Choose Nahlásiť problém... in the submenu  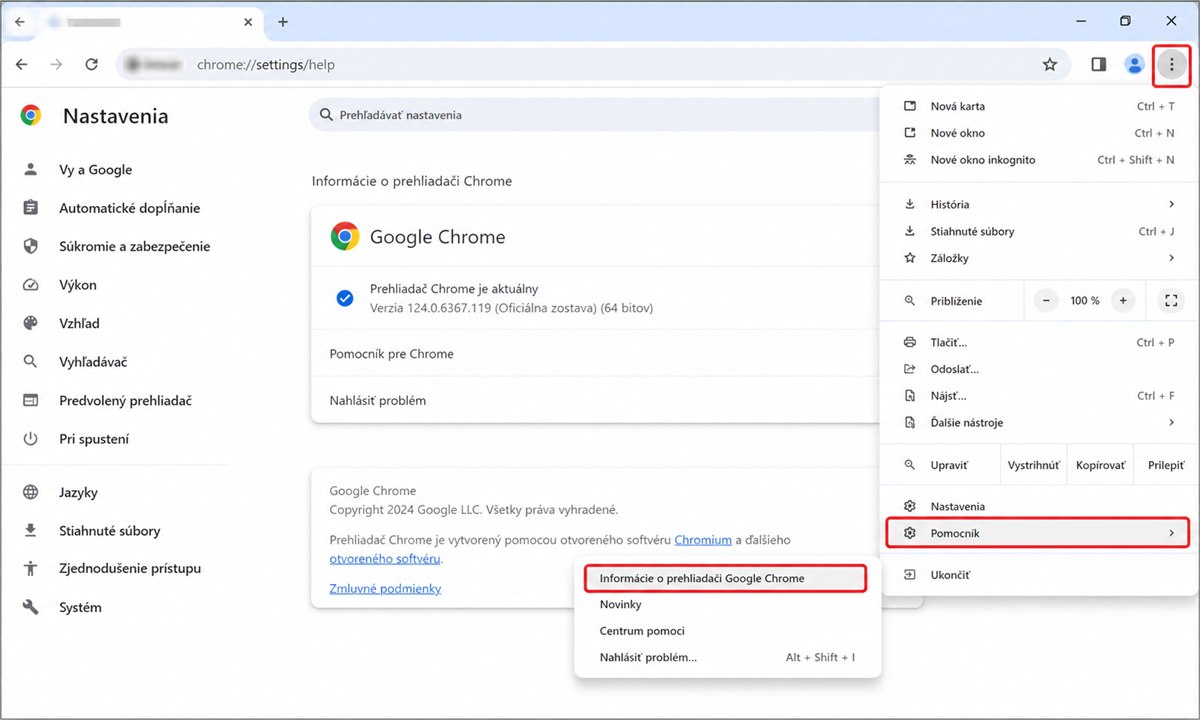pos(728,658)
